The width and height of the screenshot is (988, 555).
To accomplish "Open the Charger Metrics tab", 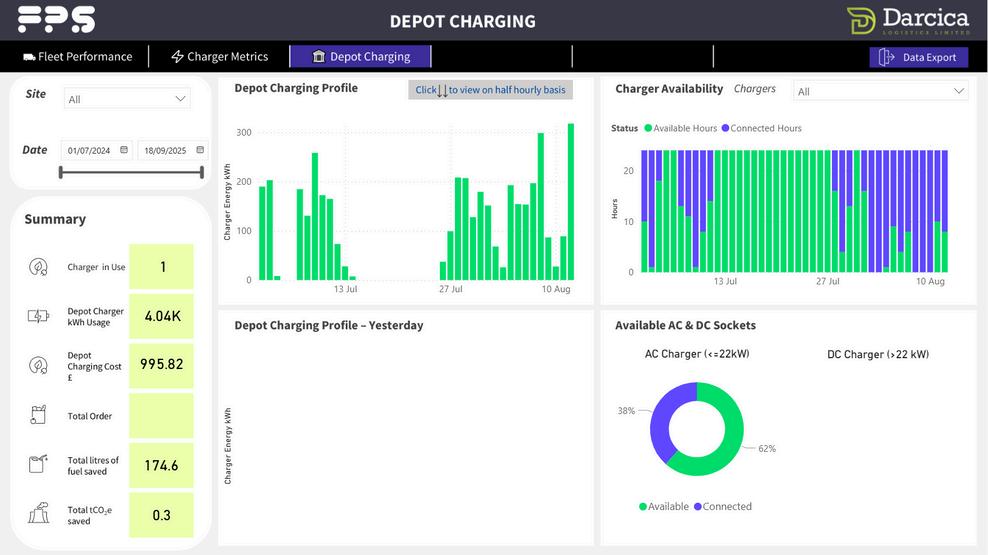I will [x=220, y=57].
